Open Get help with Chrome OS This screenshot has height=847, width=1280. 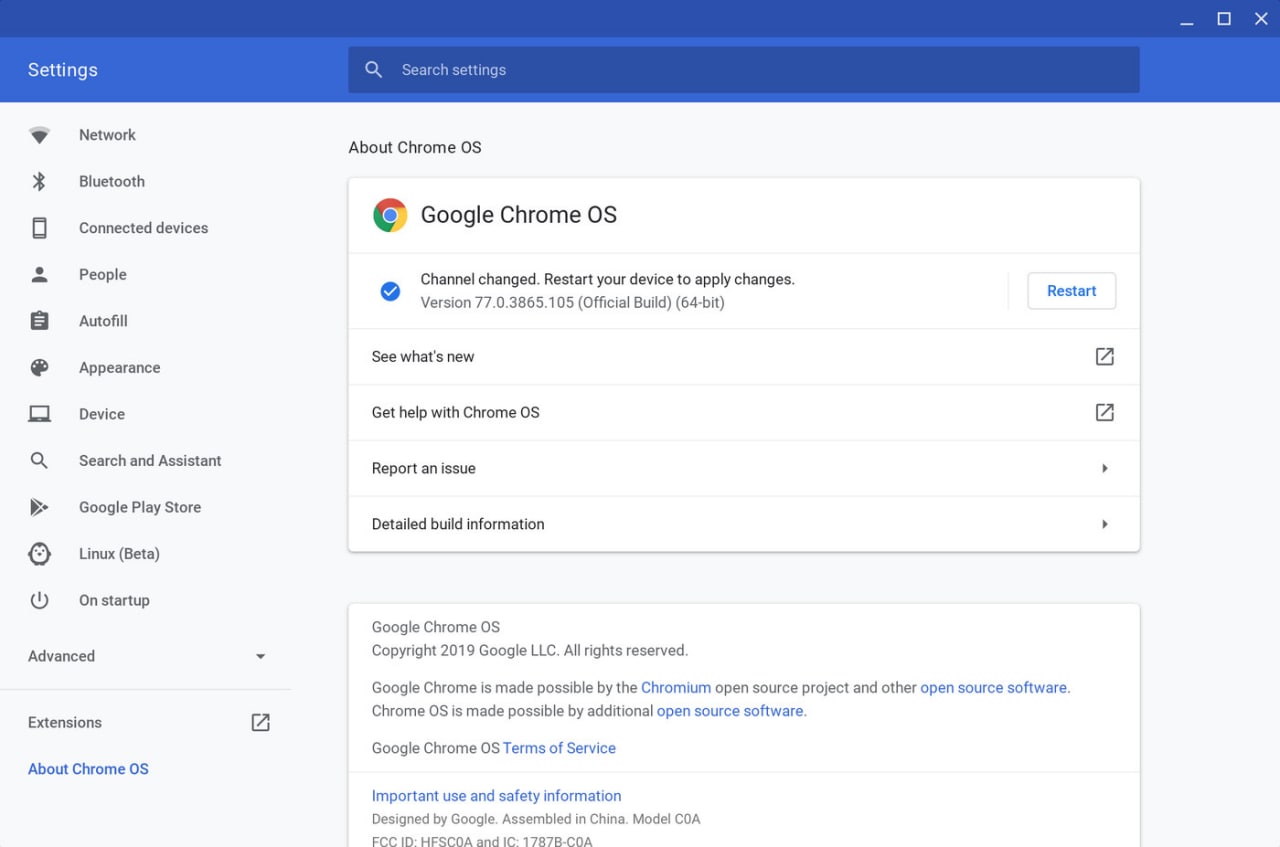(x=744, y=413)
